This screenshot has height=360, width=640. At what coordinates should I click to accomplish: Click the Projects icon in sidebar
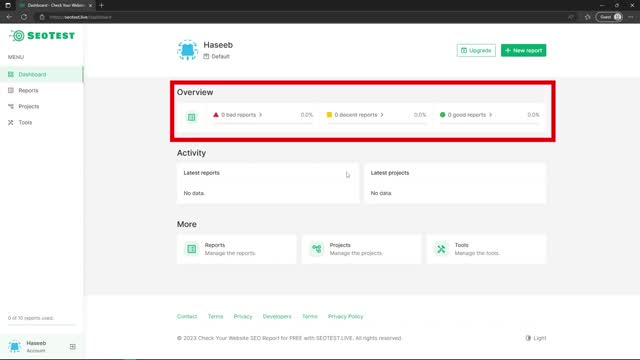pos(11,106)
